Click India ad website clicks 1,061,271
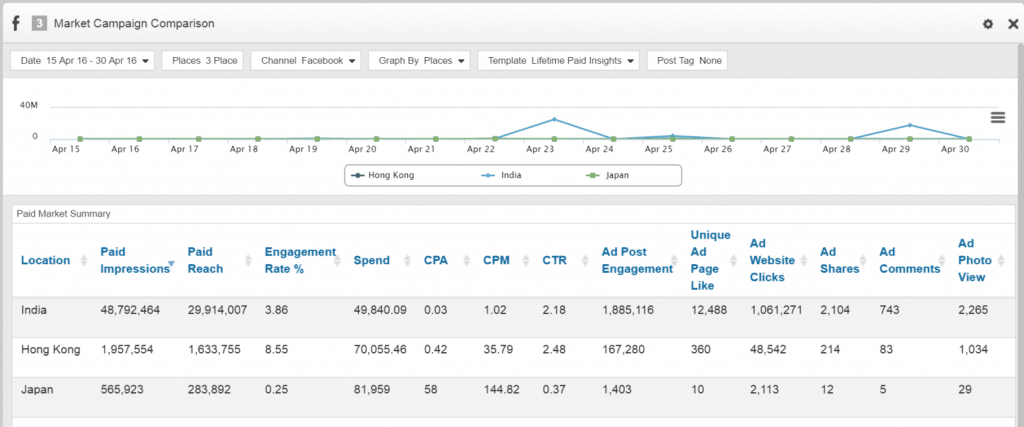Image resolution: width=1024 pixels, height=427 pixels. pyautogui.click(x=776, y=310)
